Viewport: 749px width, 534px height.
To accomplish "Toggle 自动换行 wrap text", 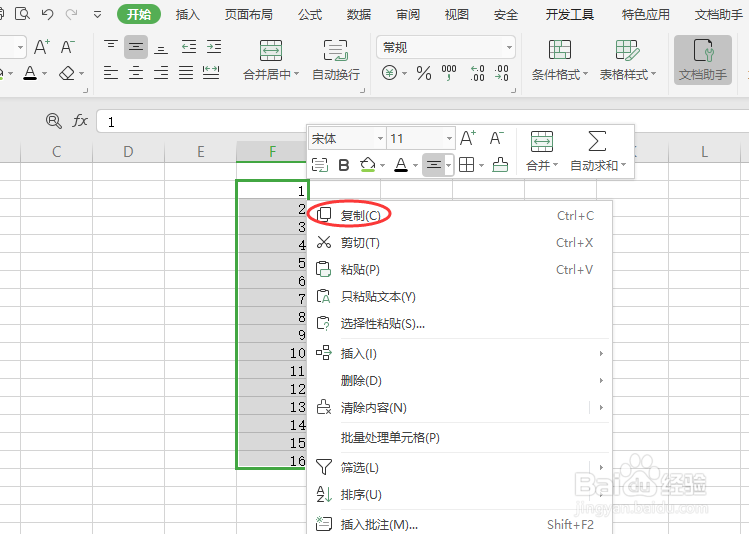I will (336, 61).
